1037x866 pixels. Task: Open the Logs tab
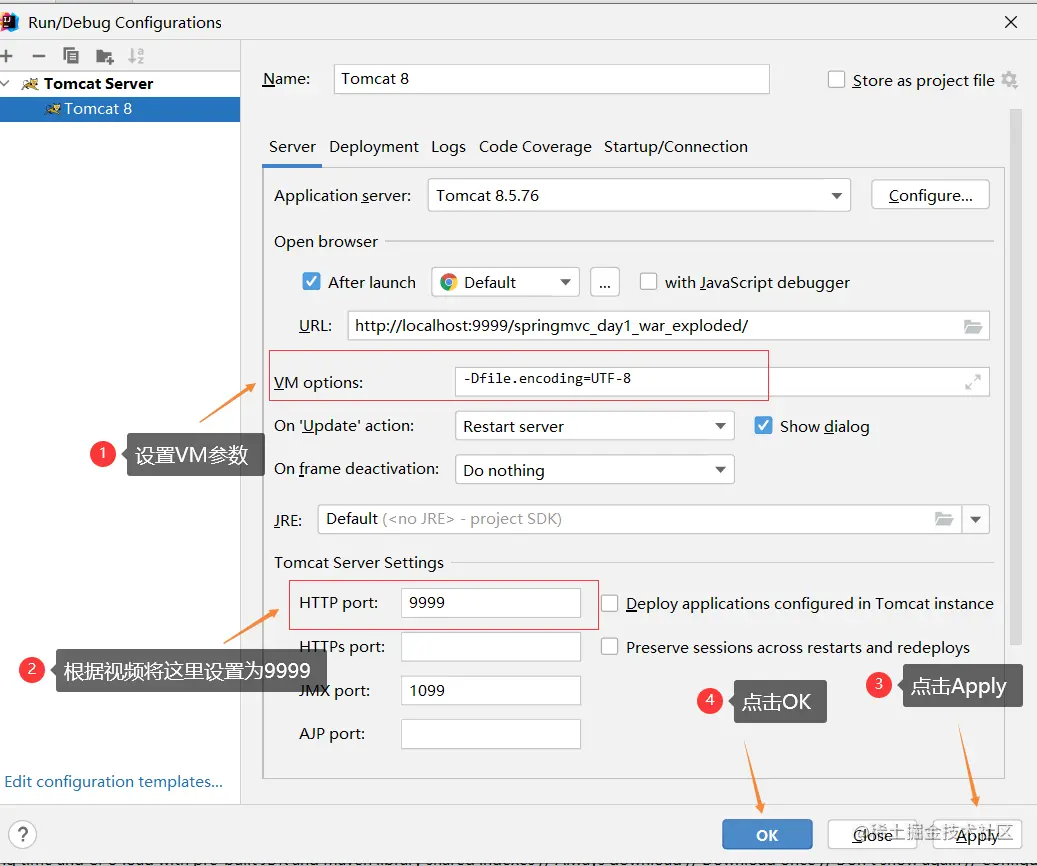(448, 147)
